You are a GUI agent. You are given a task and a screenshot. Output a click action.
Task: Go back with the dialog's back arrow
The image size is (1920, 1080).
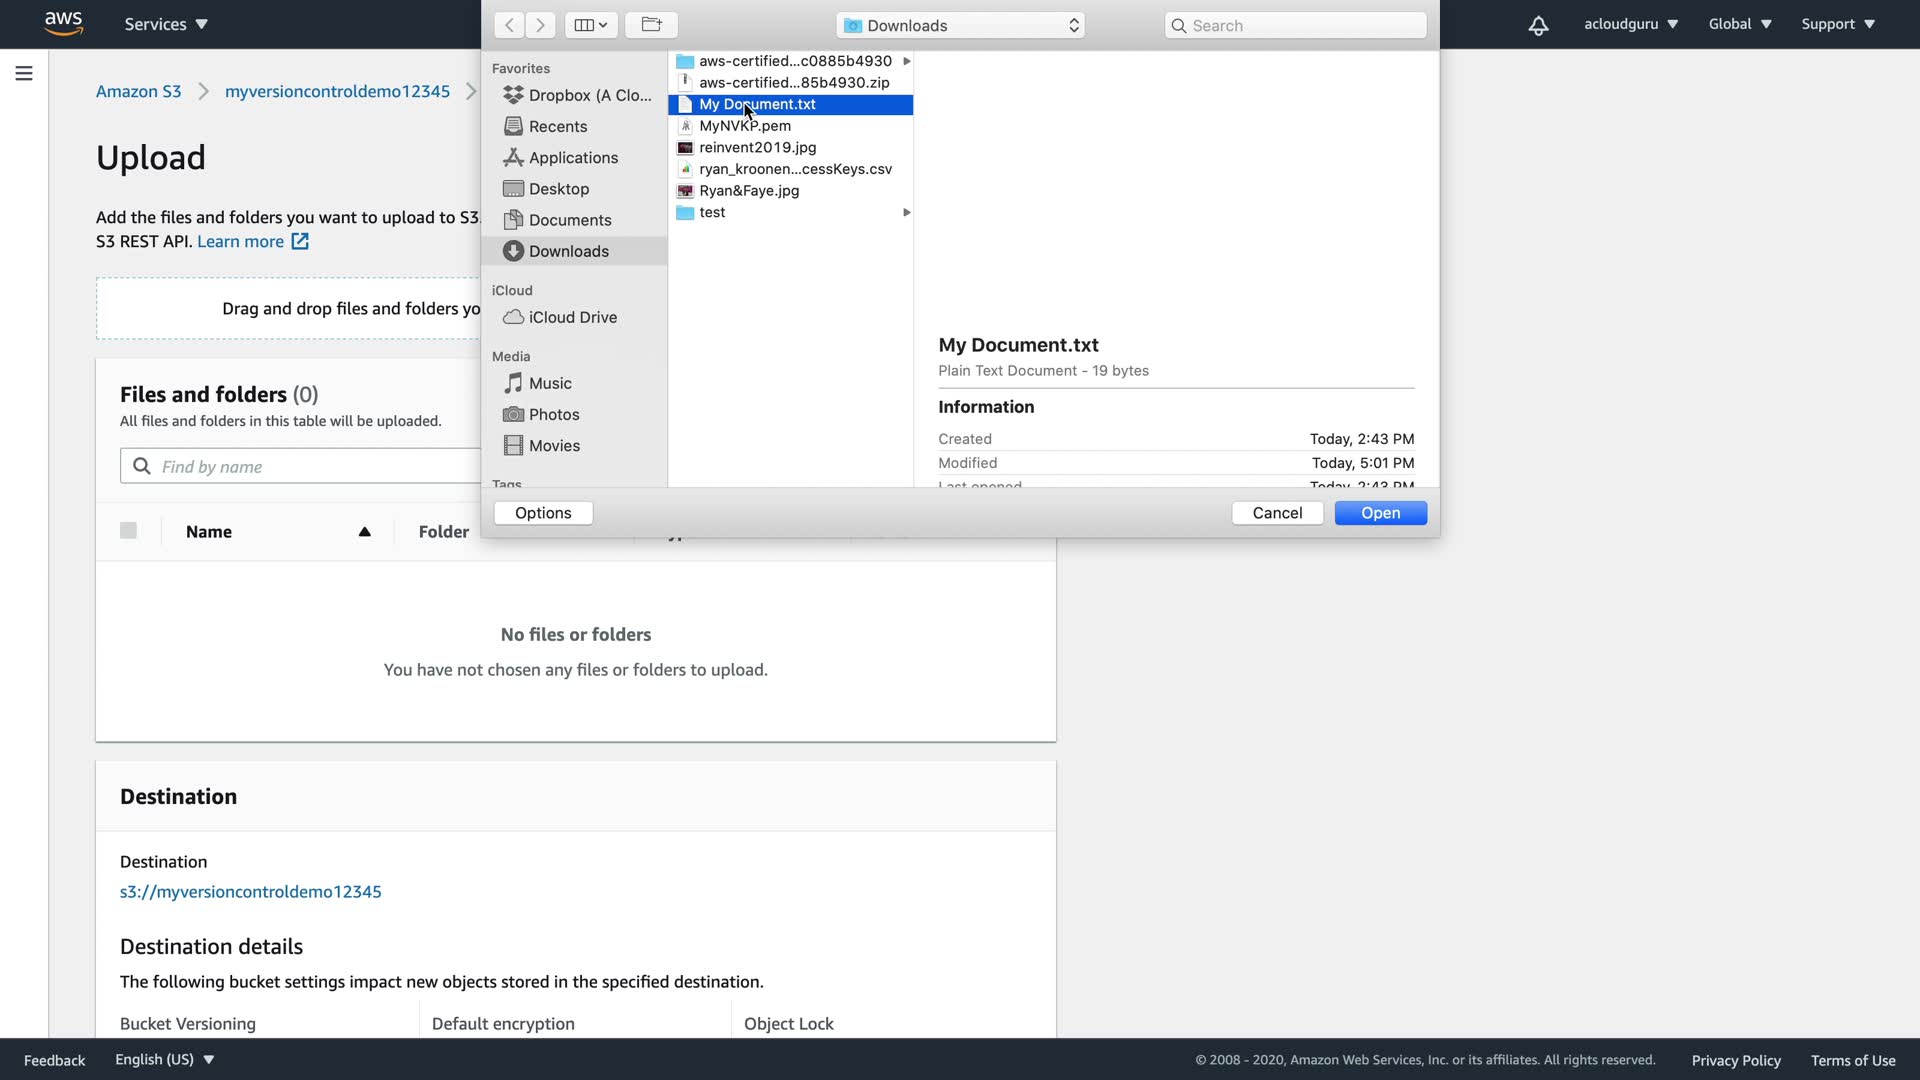click(509, 25)
